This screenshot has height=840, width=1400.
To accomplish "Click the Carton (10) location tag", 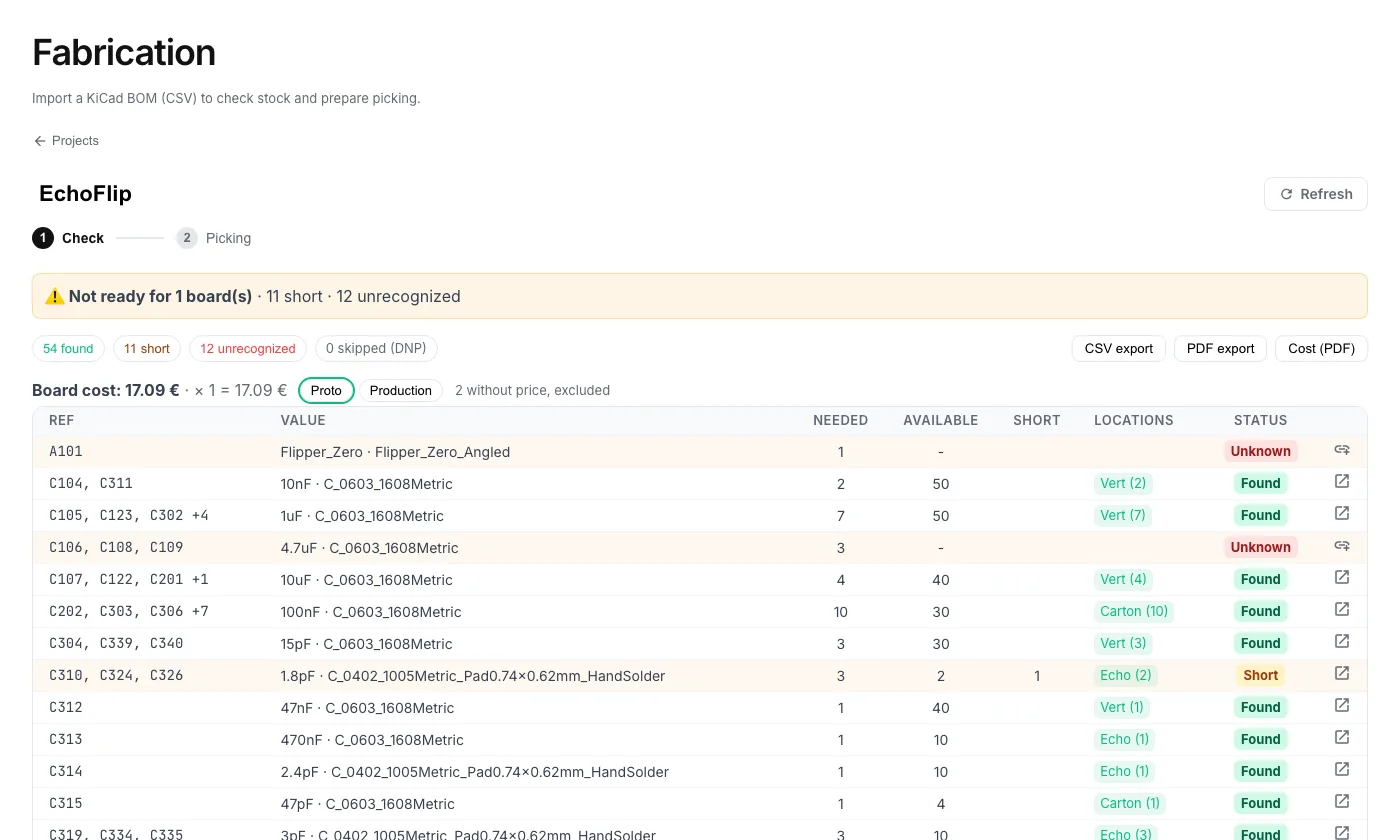I will (x=1134, y=611).
